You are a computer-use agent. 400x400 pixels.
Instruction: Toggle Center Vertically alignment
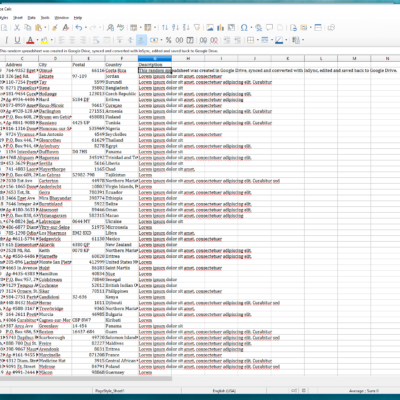click(130, 40)
